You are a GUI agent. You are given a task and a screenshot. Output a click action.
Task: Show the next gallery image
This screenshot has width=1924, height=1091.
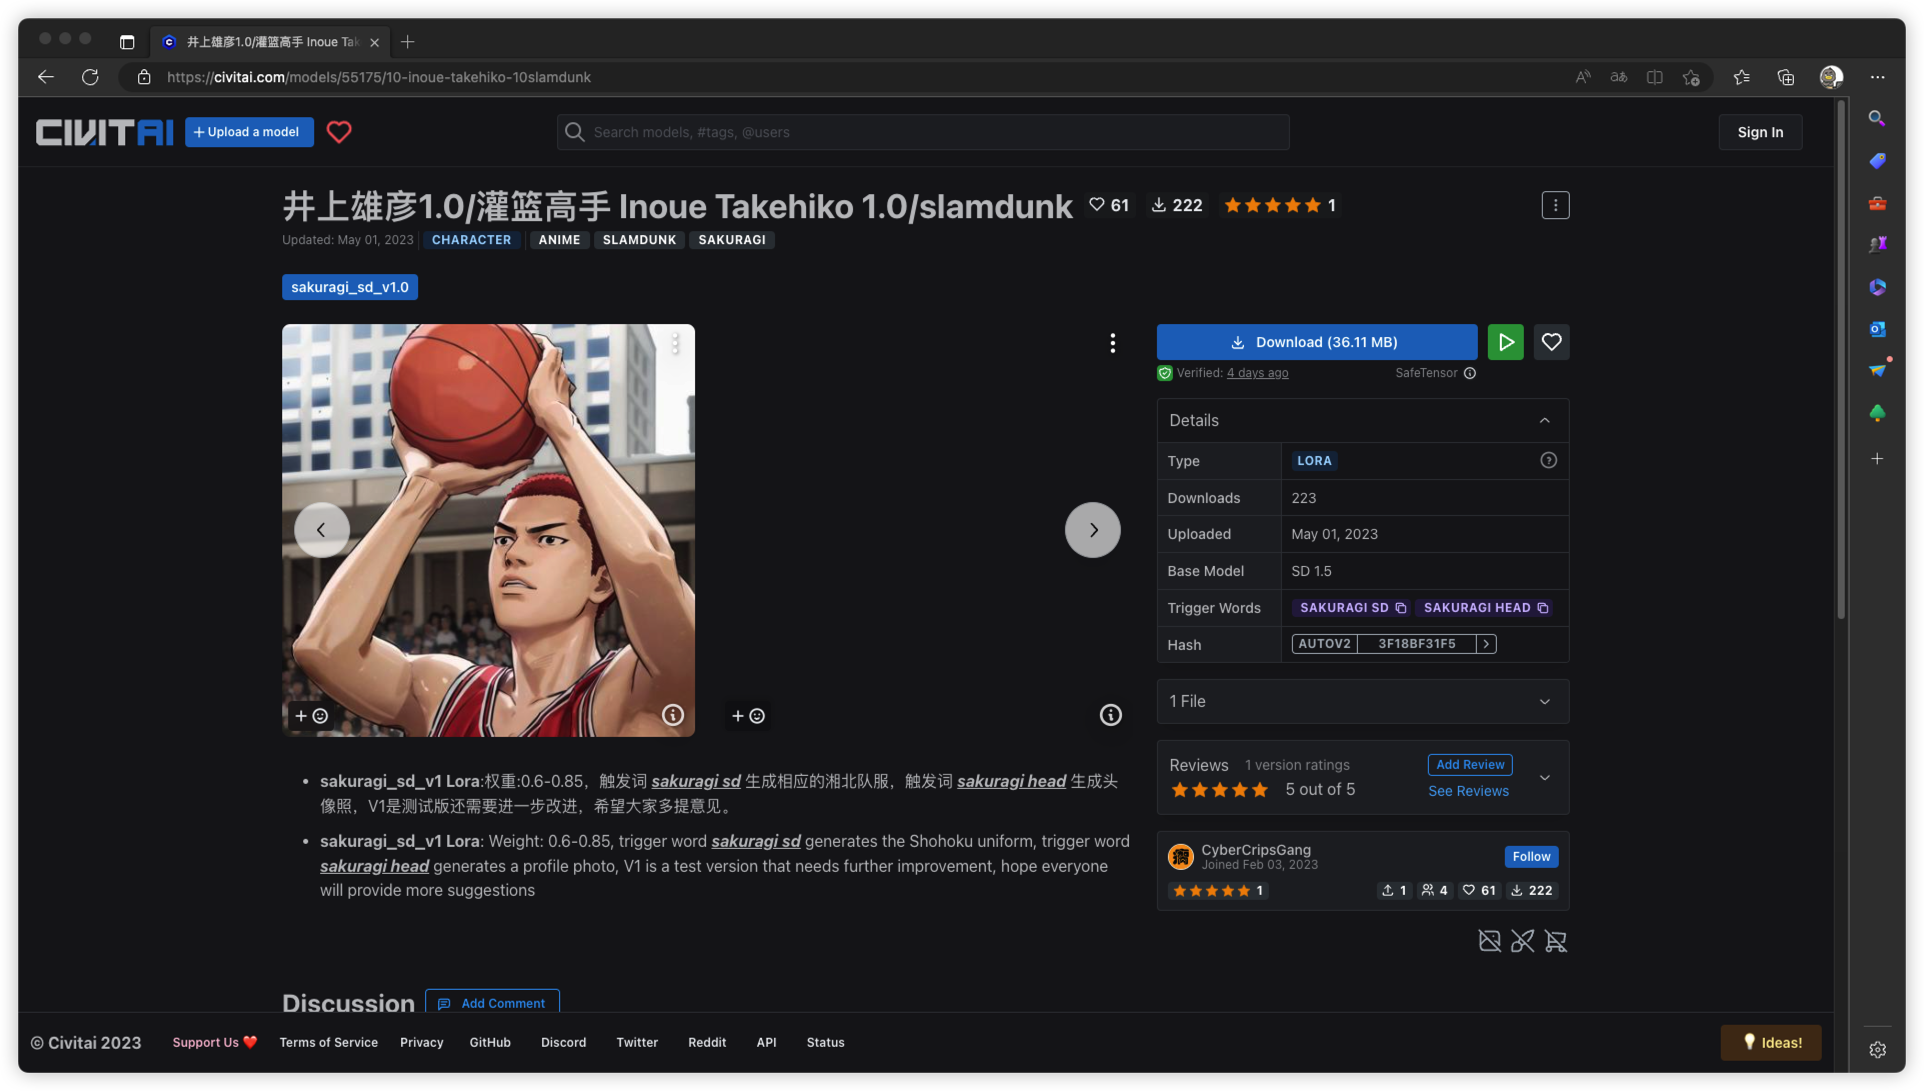1092,530
